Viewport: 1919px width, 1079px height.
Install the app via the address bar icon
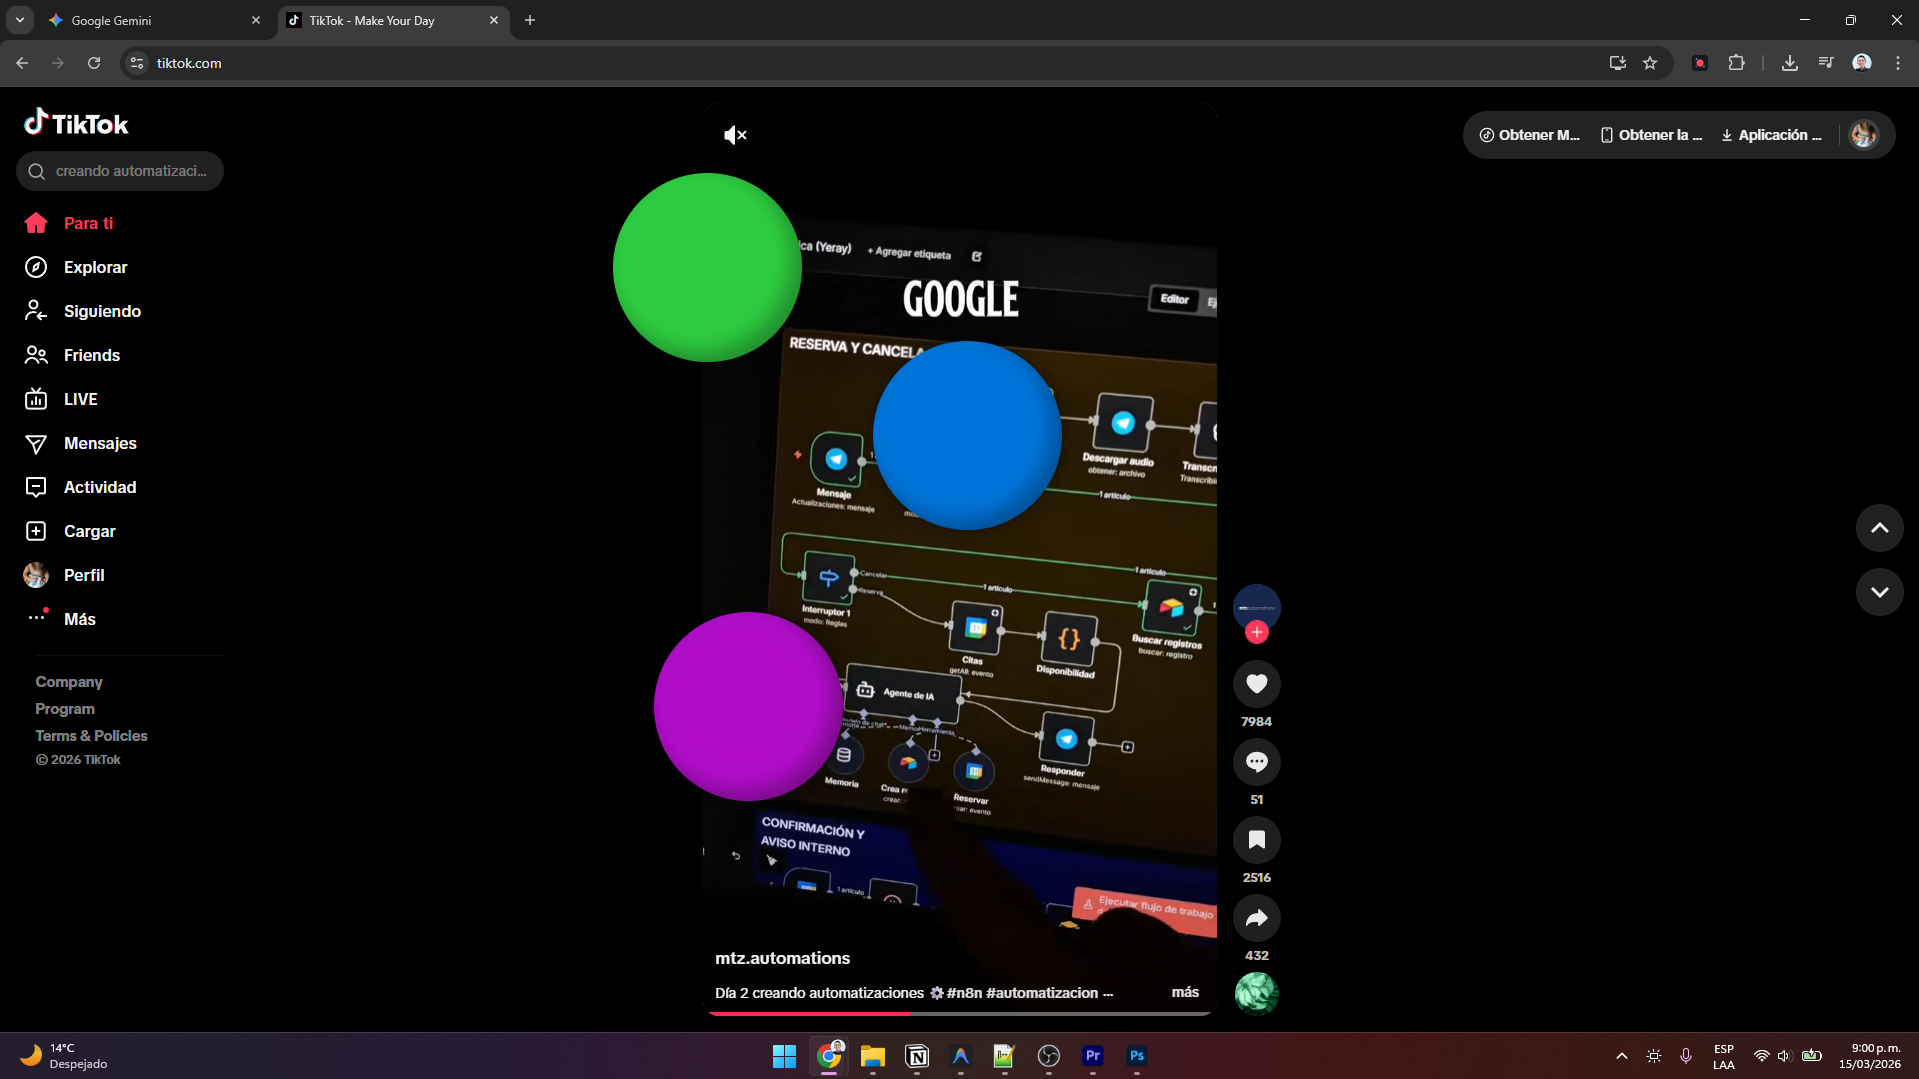click(1618, 63)
